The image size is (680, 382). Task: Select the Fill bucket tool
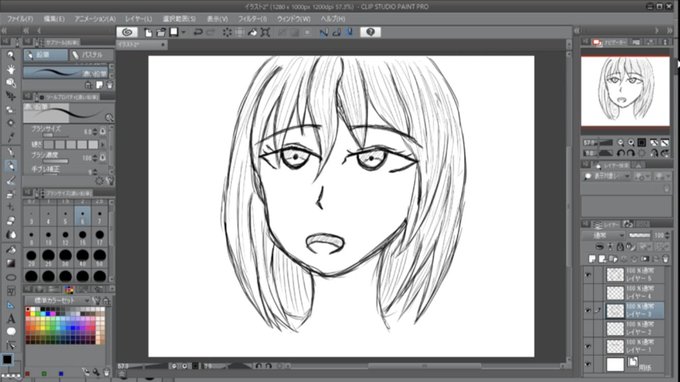click(x=11, y=250)
